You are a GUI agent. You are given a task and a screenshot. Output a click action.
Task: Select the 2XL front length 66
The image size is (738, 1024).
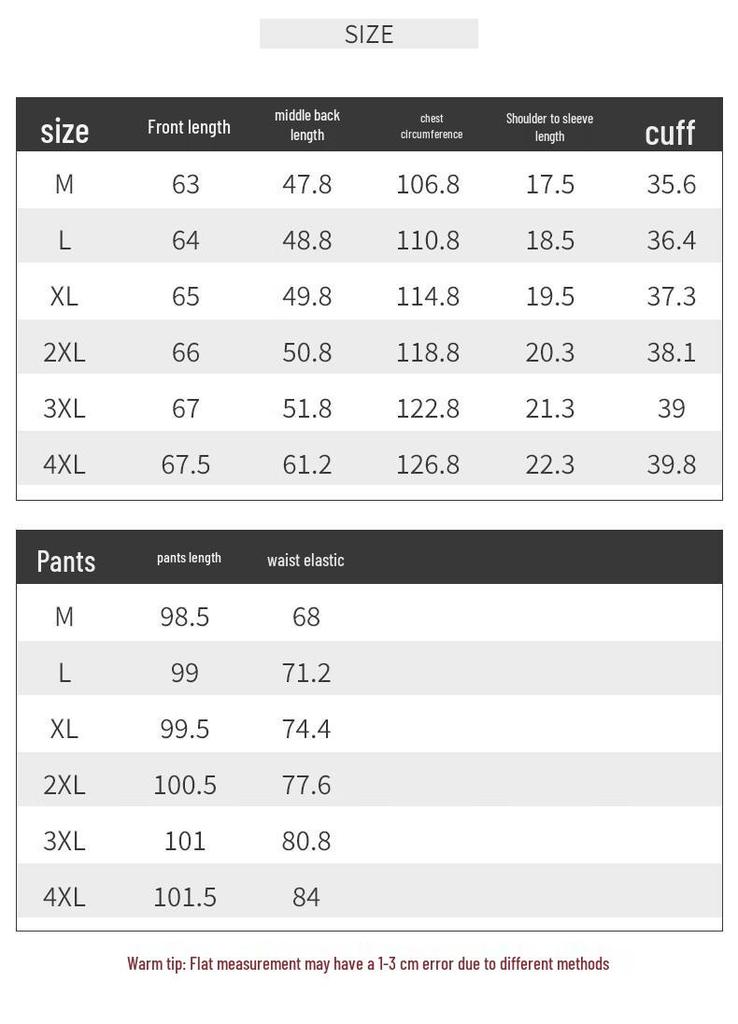point(185,353)
